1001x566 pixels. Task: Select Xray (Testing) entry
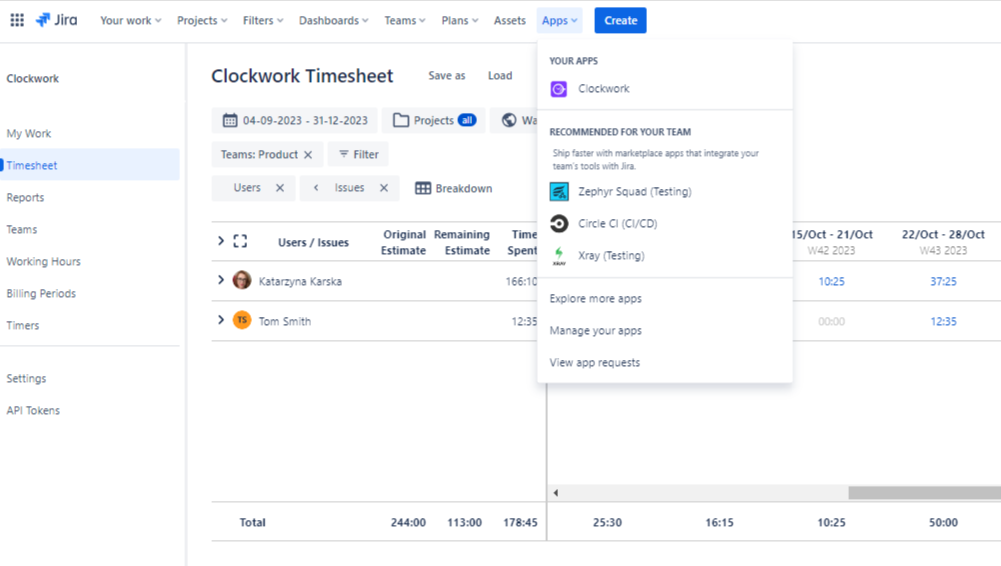665,255
